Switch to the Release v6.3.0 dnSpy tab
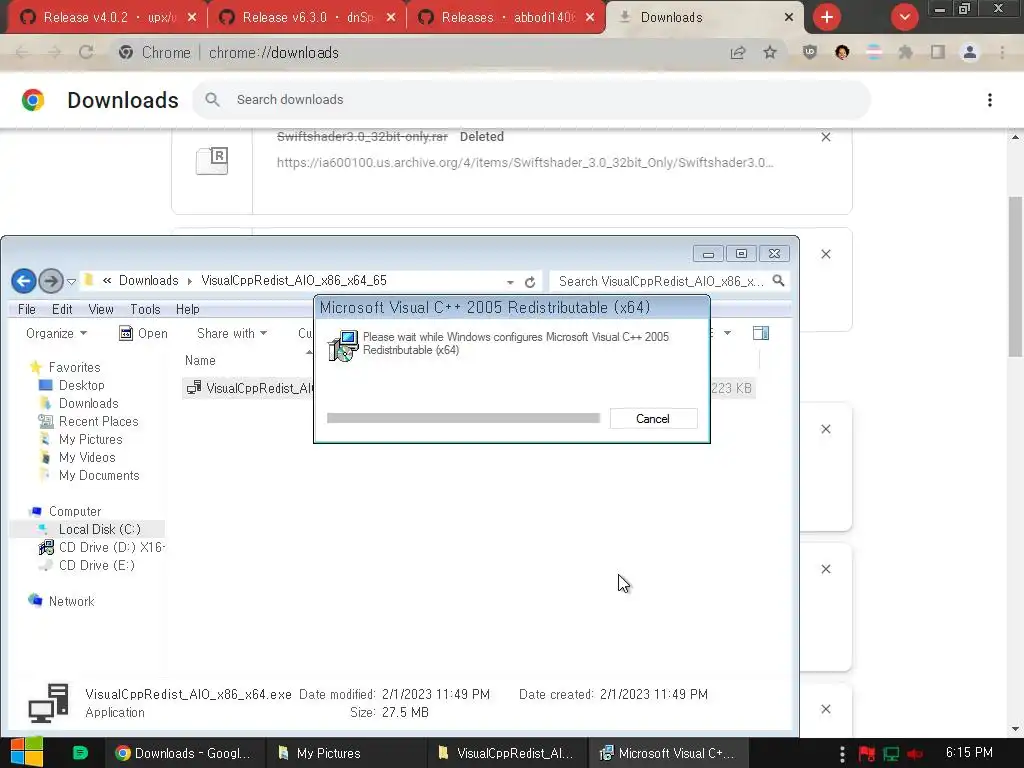 (307, 18)
